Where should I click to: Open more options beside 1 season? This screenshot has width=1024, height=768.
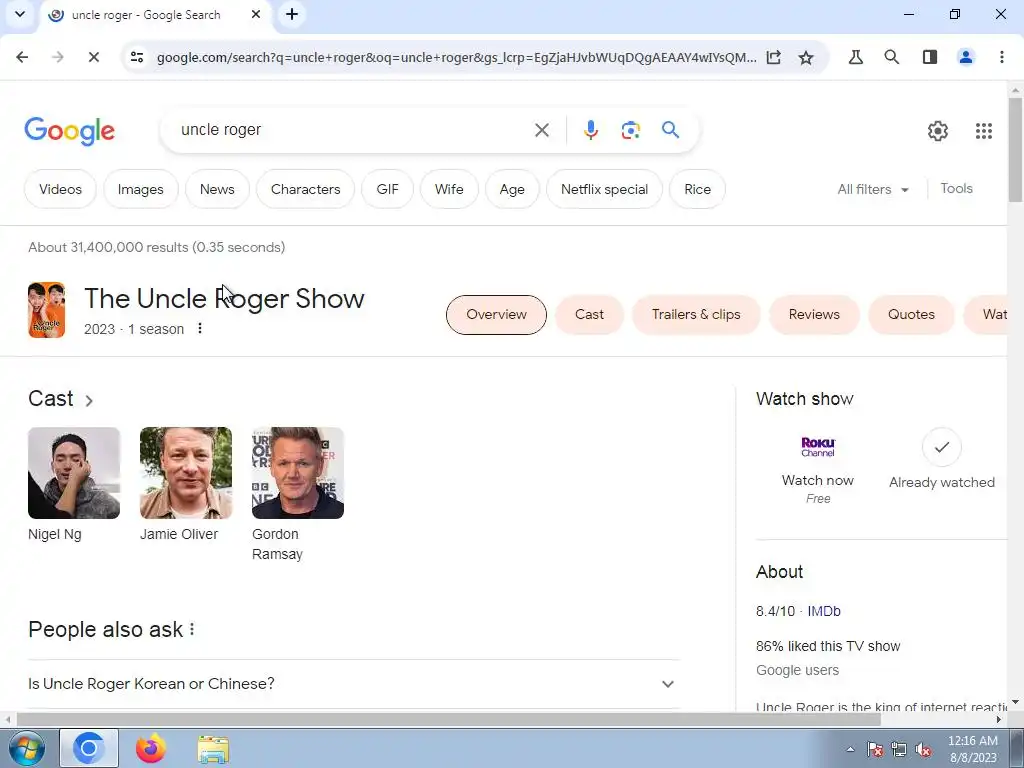click(x=200, y=328)
